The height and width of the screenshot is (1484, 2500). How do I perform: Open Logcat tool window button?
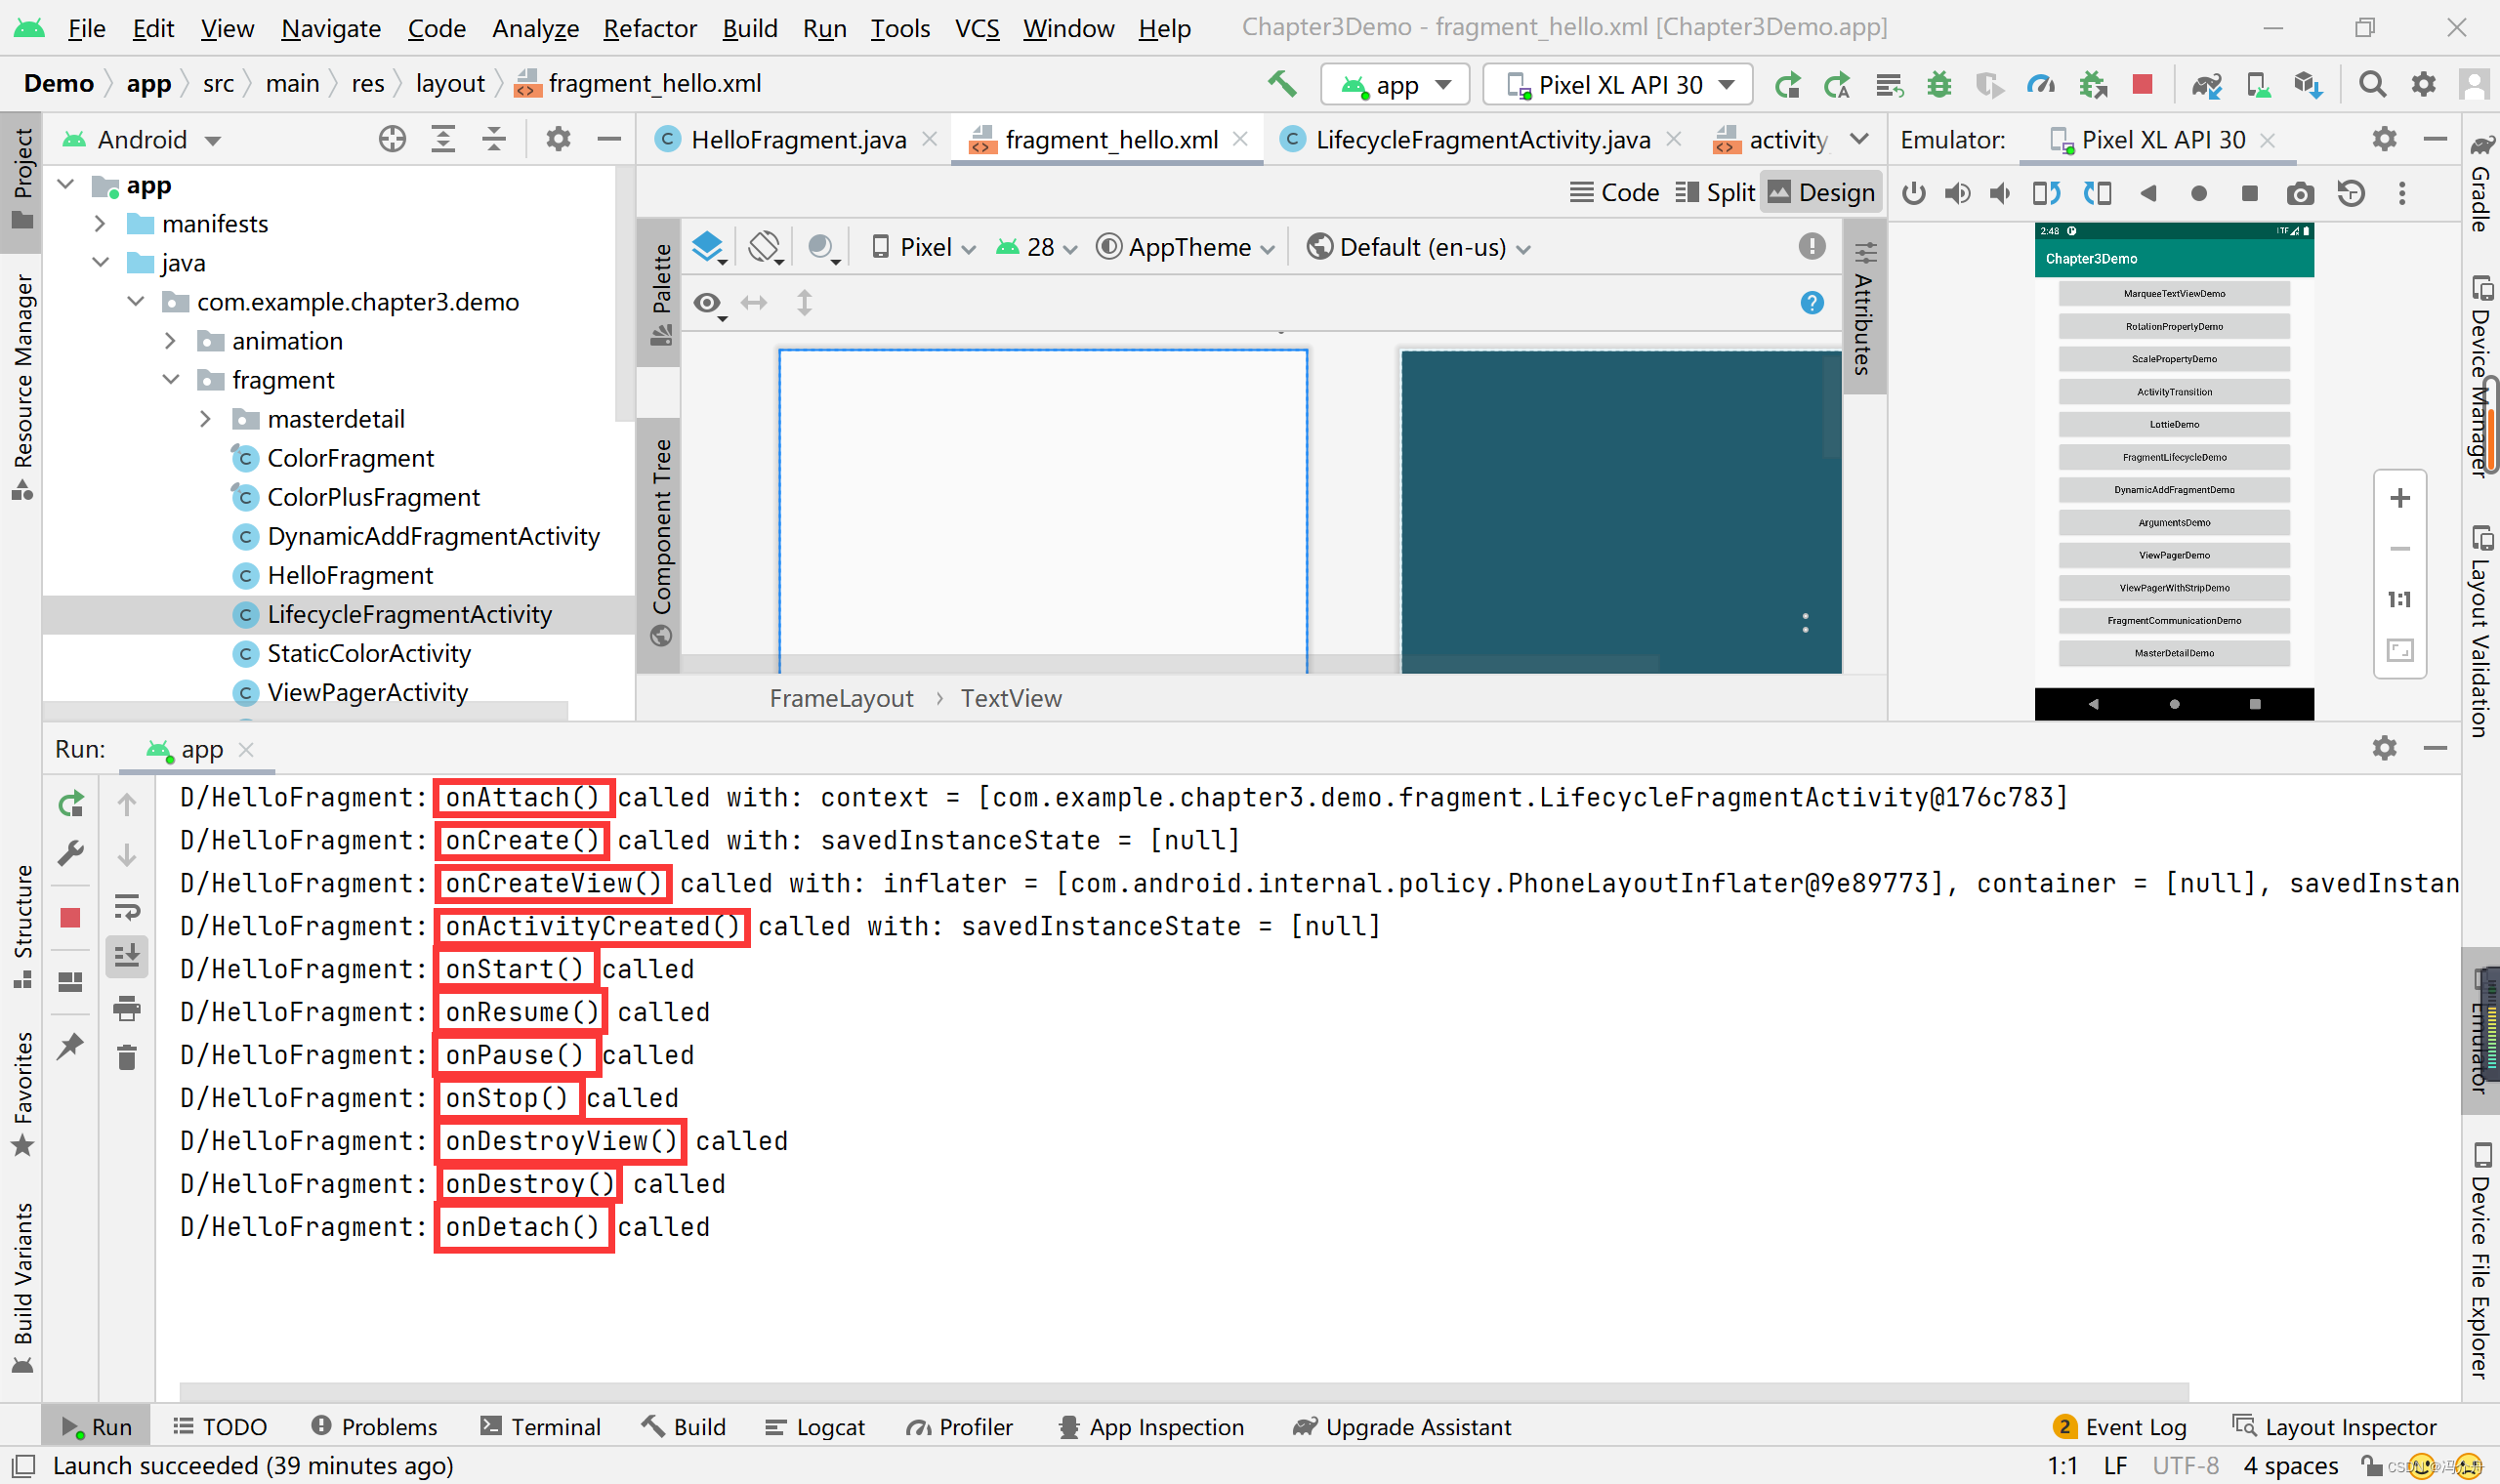click(815, 1427)
